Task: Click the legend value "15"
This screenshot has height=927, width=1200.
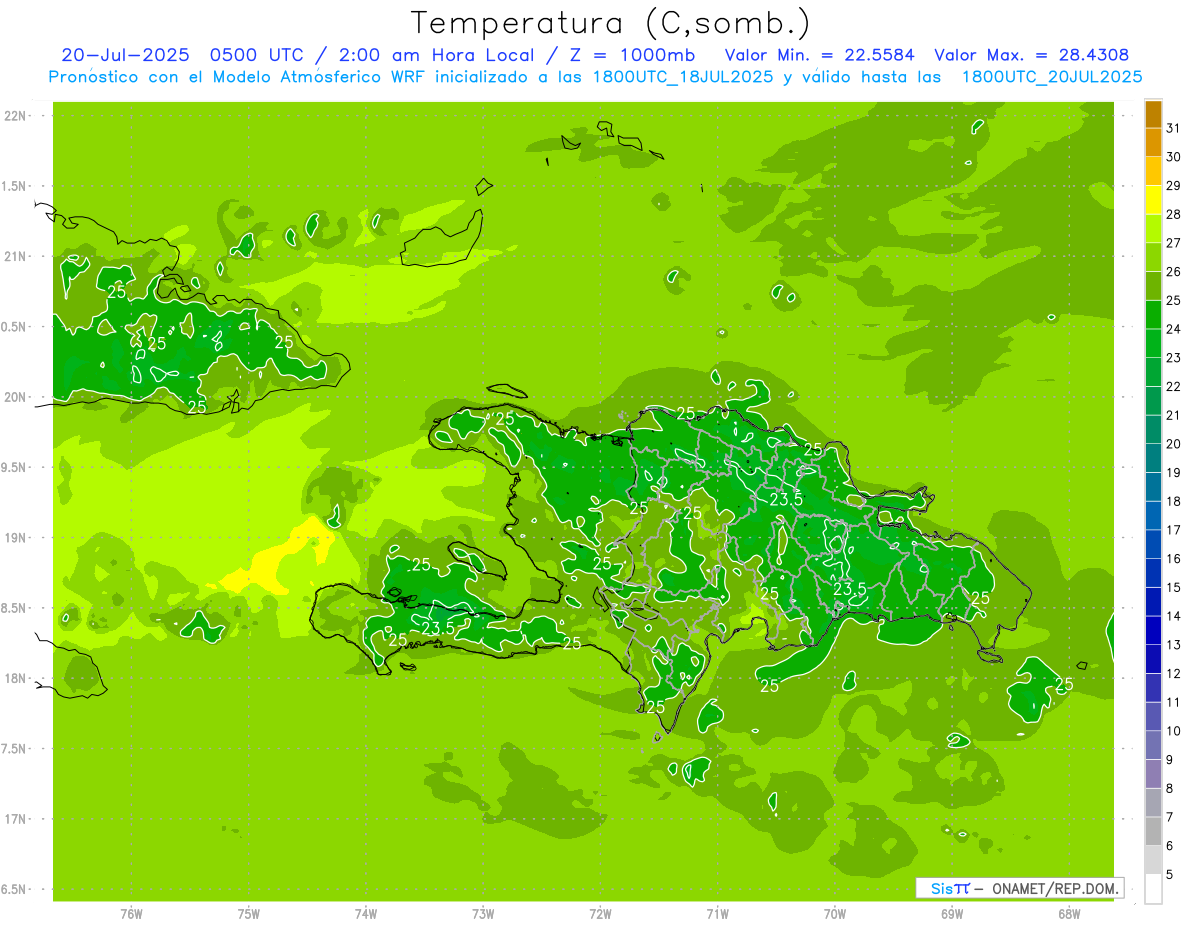Action: [x=1174, y=588]
